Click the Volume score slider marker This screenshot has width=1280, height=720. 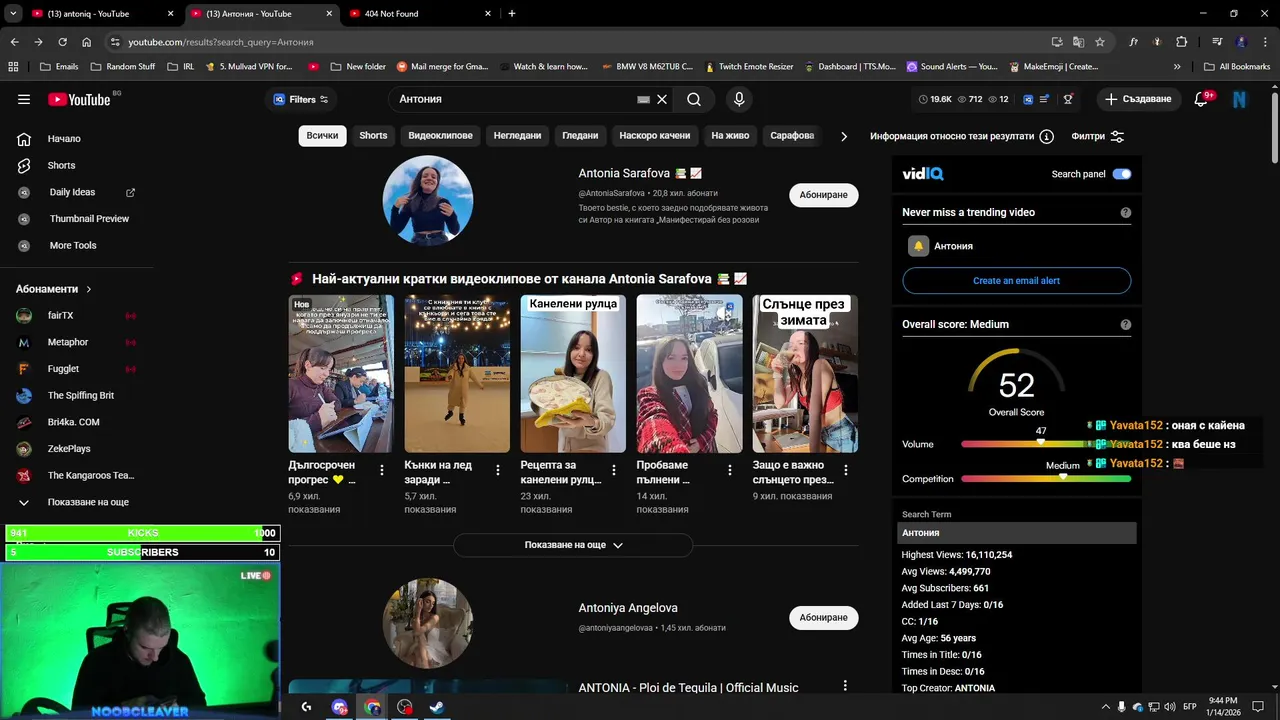point(1041,443)
